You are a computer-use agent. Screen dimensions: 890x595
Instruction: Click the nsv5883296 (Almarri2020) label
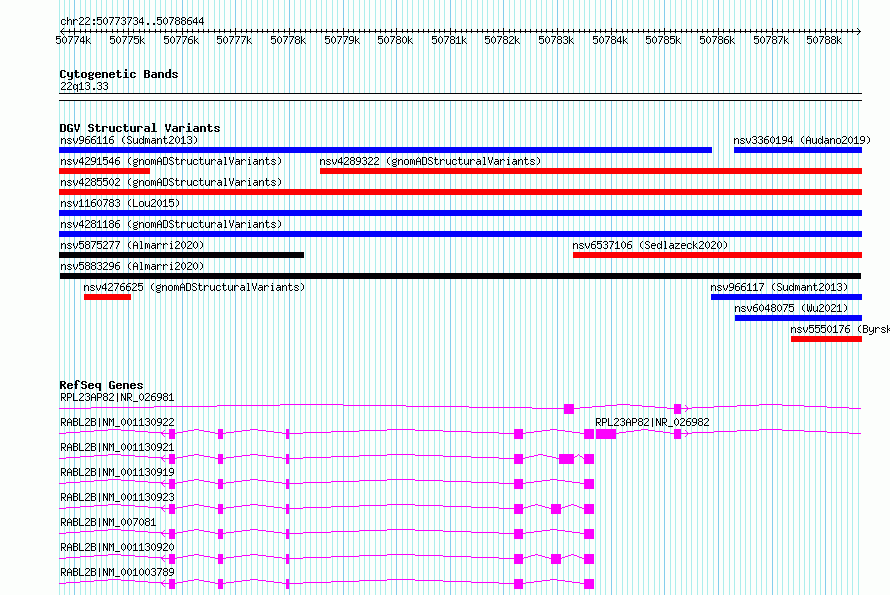click(132, 266)
